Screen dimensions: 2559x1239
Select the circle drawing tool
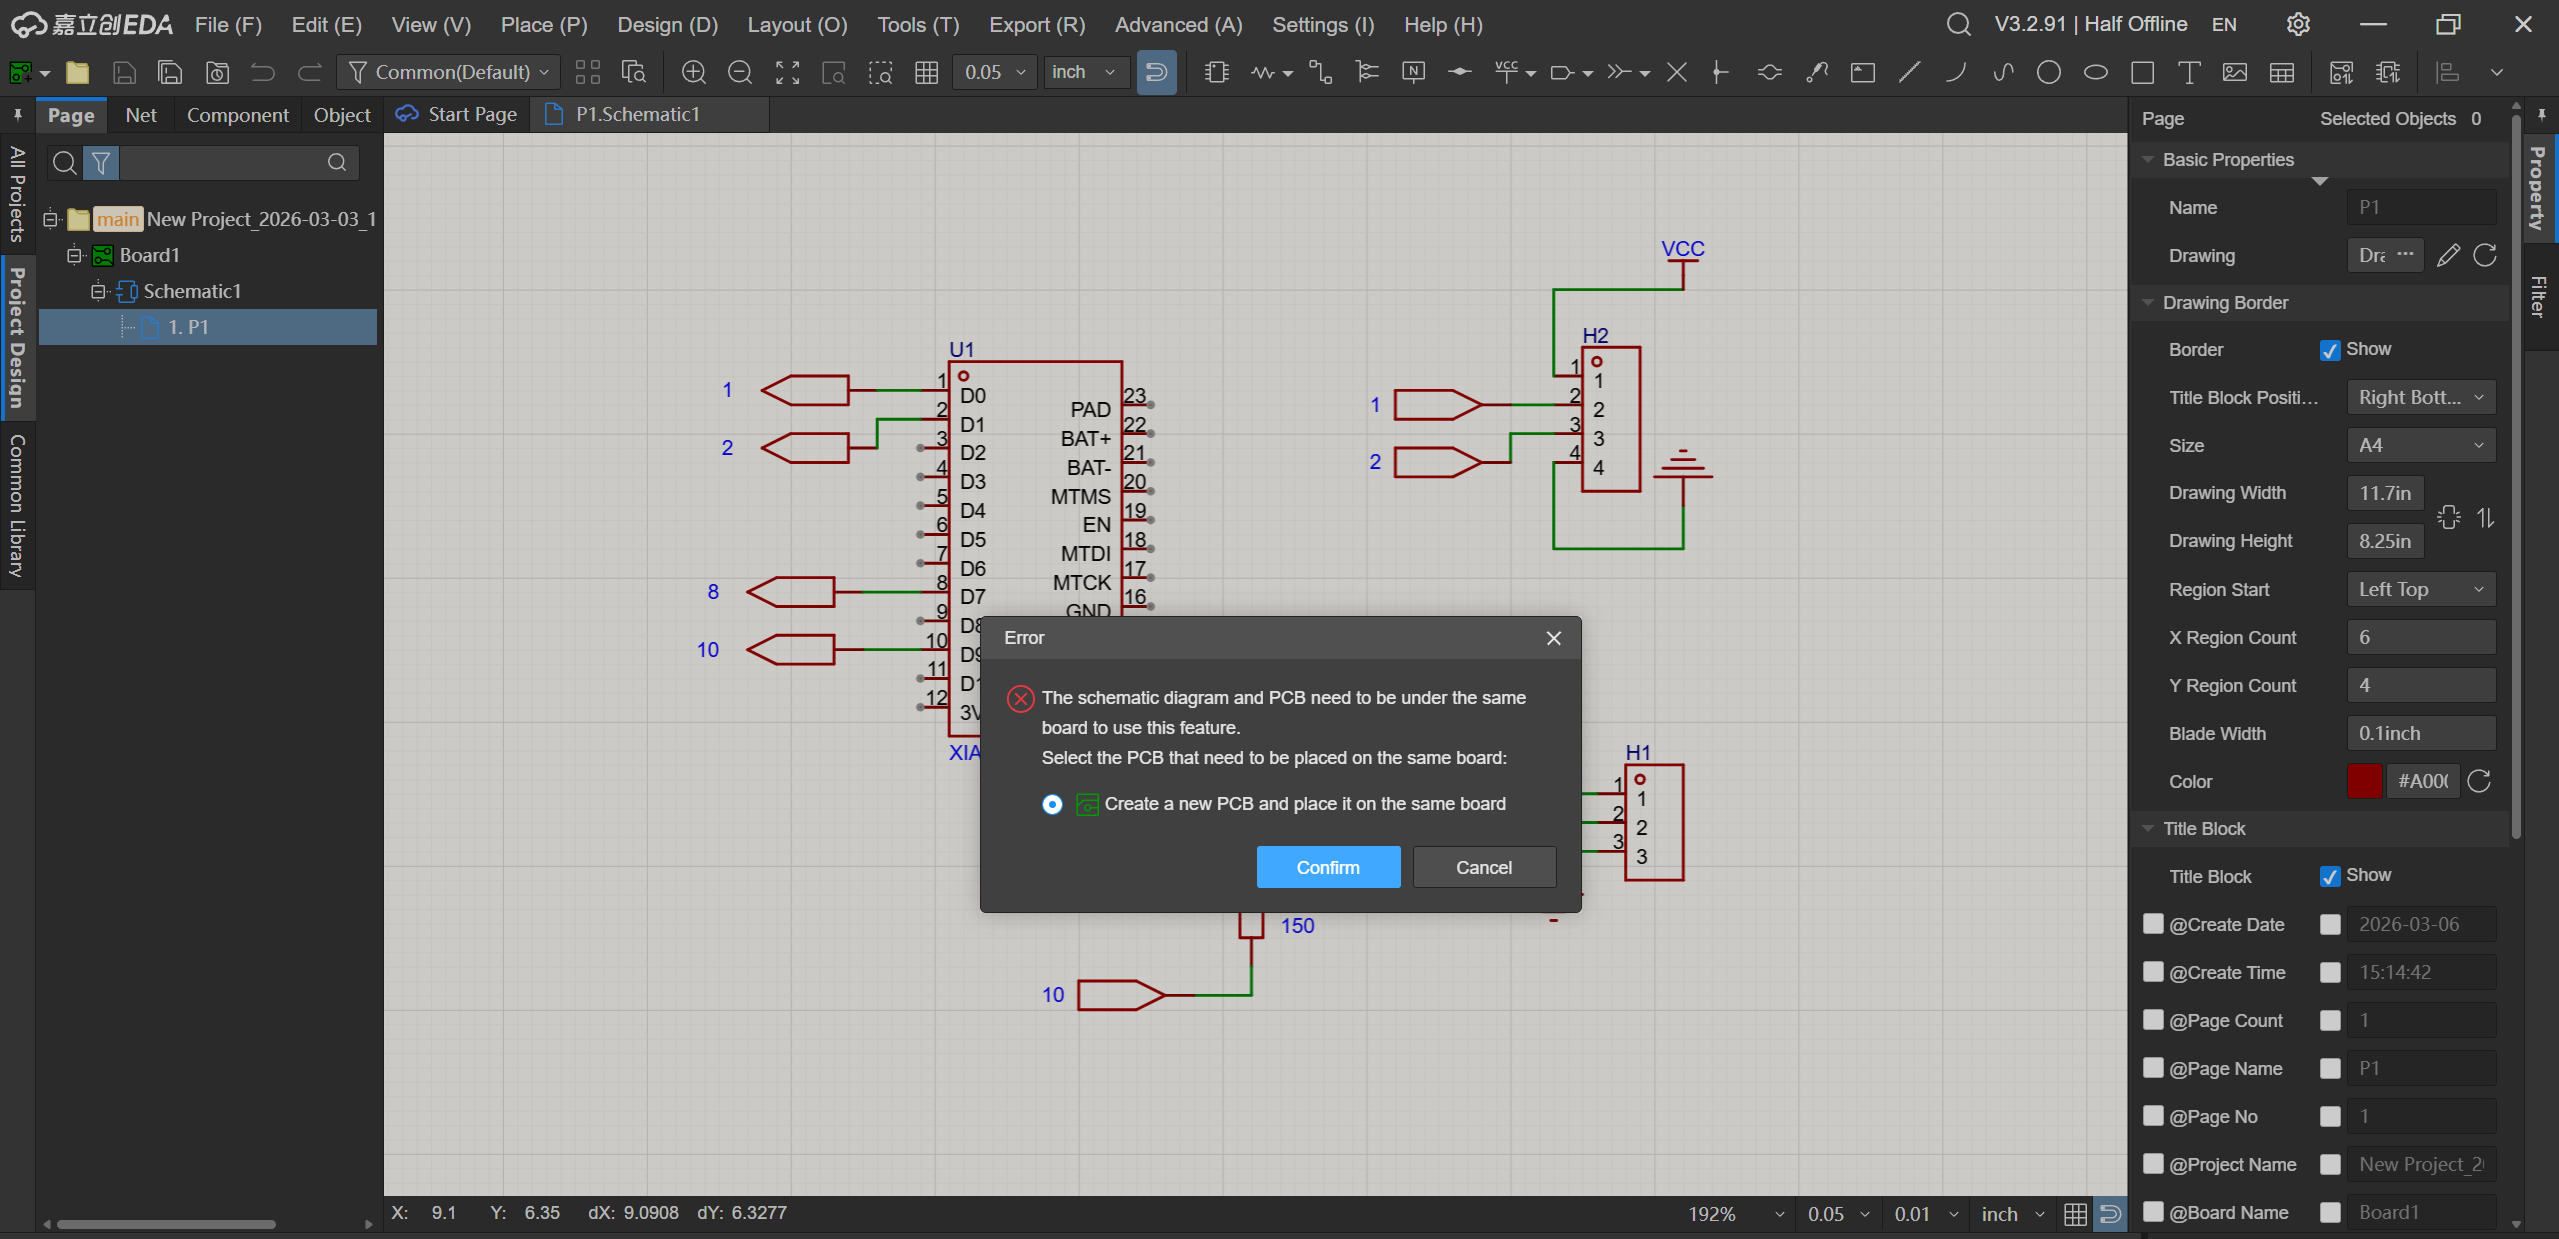(x=2049, y=72)
